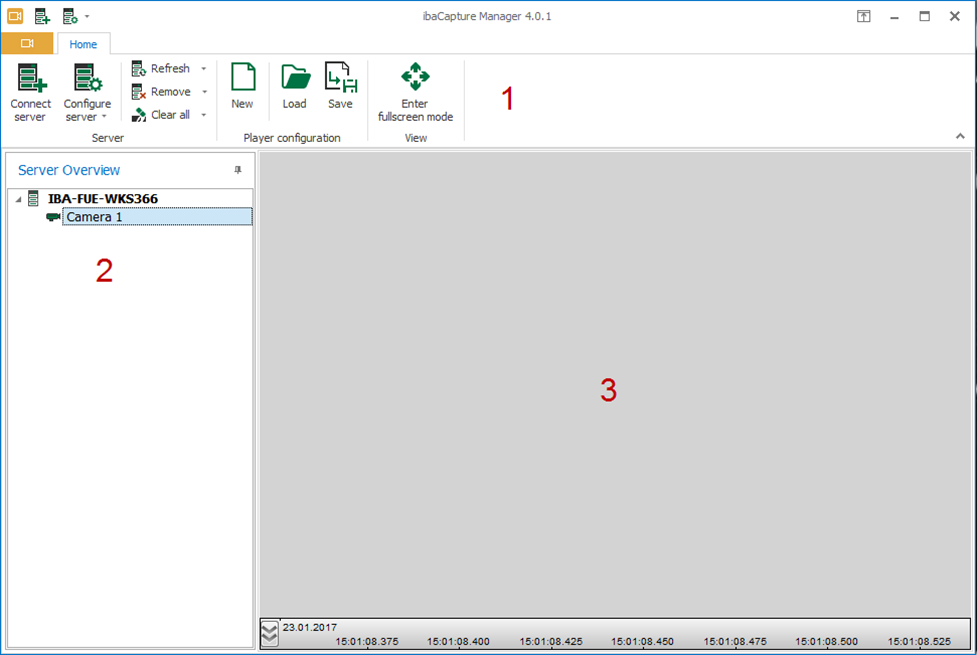This screenshot has width=977, height=655.
Task: Click the timeline at 15:01:08.450
Action: [642, 641]
